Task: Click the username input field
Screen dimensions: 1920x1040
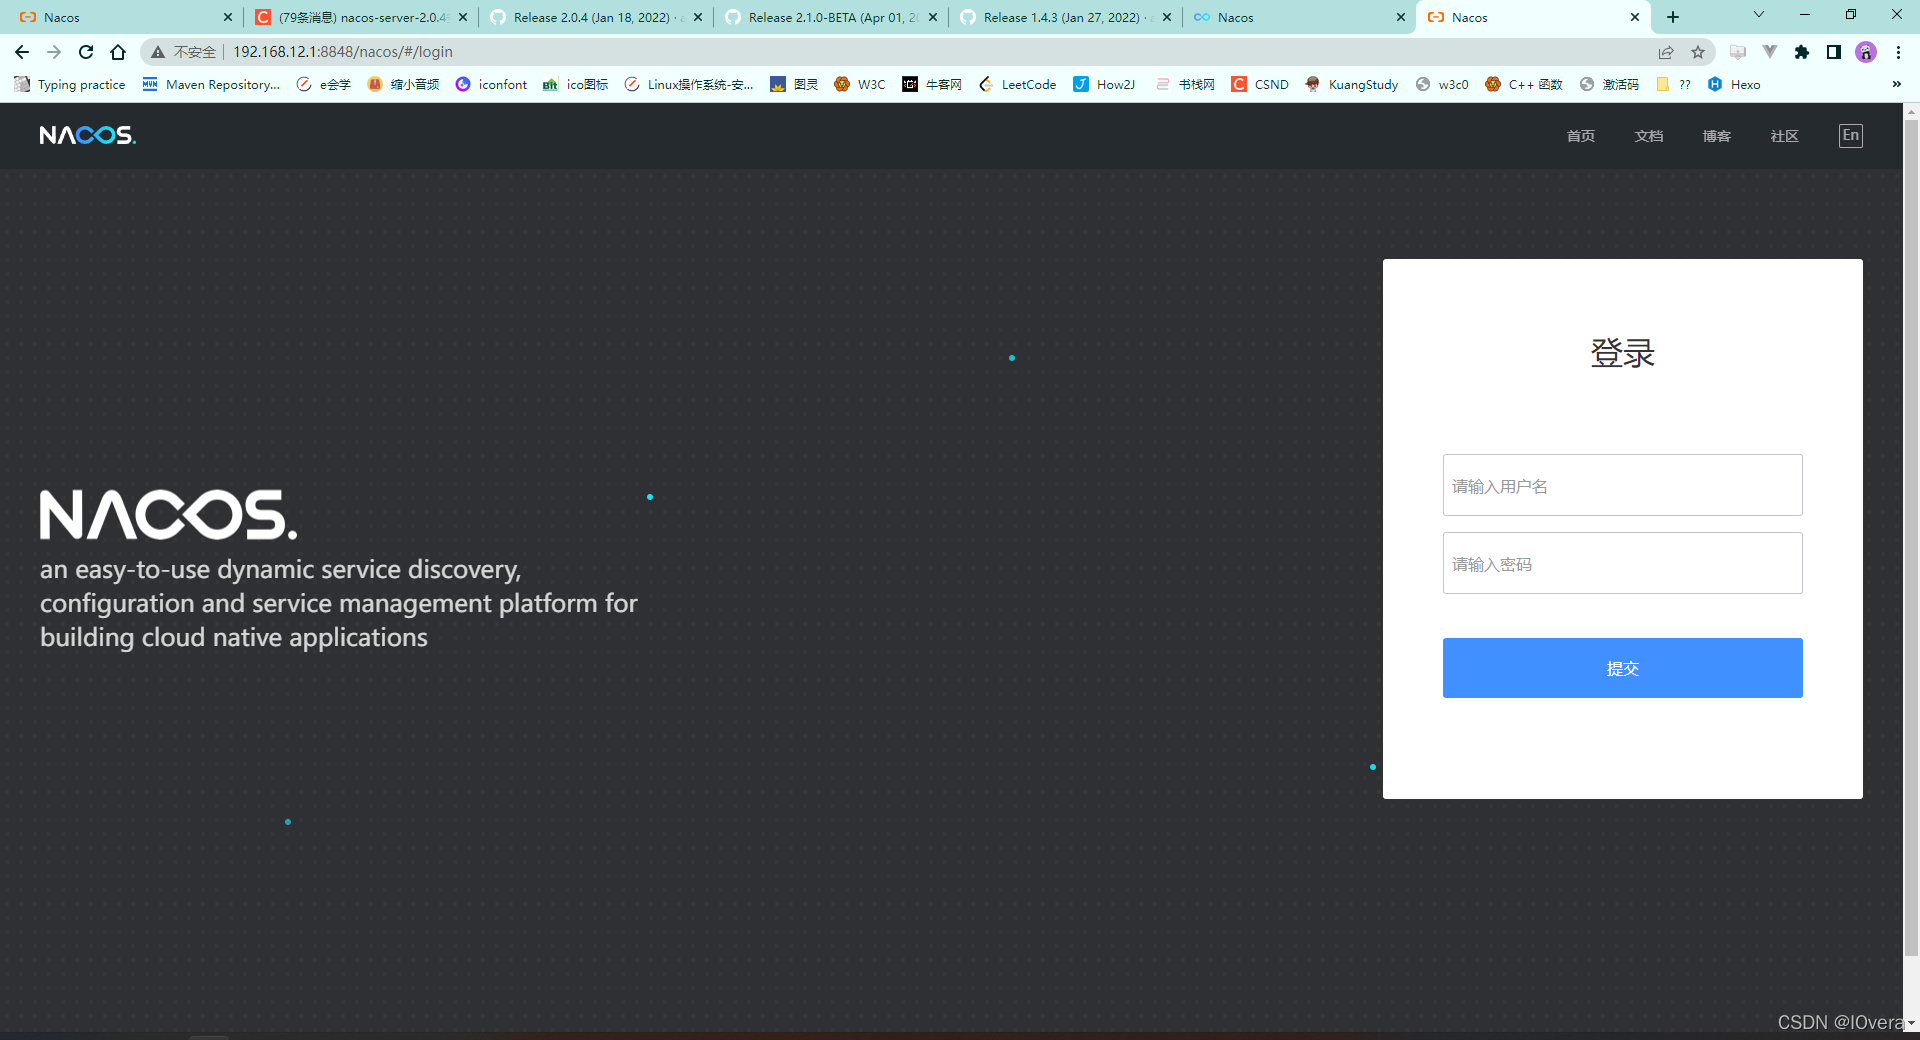Action: point(1622,485)
